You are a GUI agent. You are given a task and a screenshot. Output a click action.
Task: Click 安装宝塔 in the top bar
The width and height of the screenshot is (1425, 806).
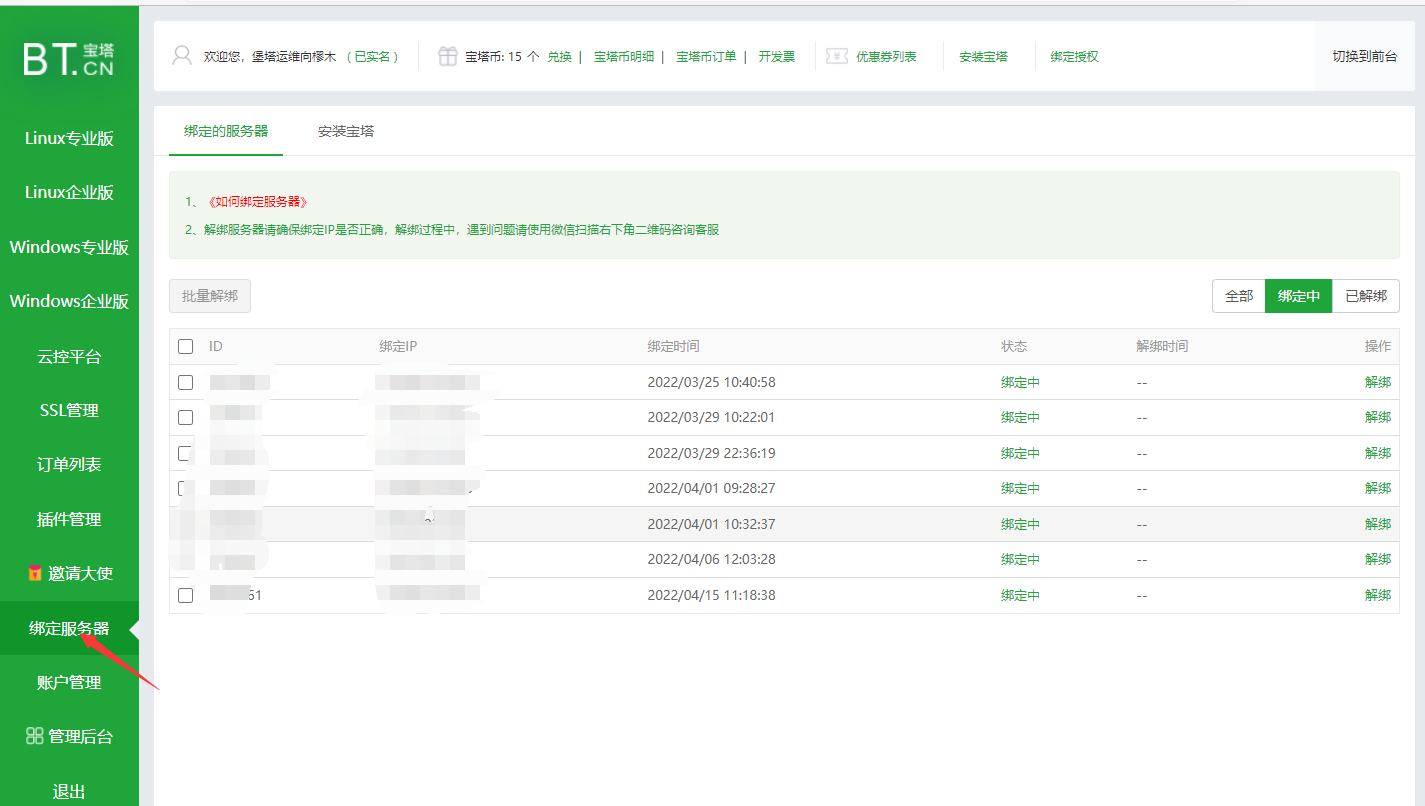pos(984,57)
